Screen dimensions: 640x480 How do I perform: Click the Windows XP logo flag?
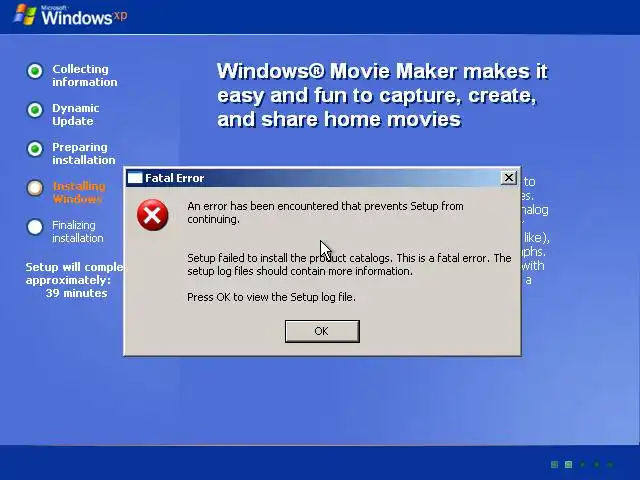(24, 15)
